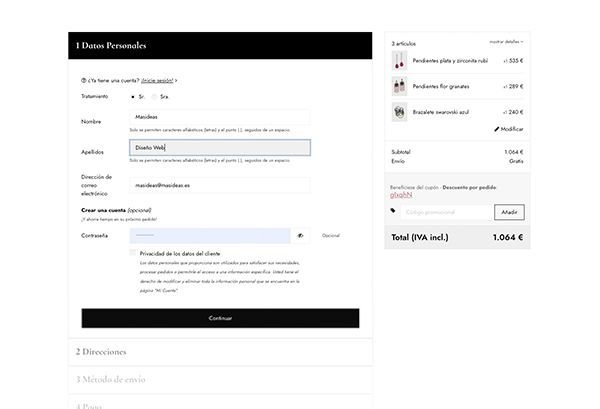Expand the show details toggle in cart
The image size is (600, 409).
[x=506, y=42]
